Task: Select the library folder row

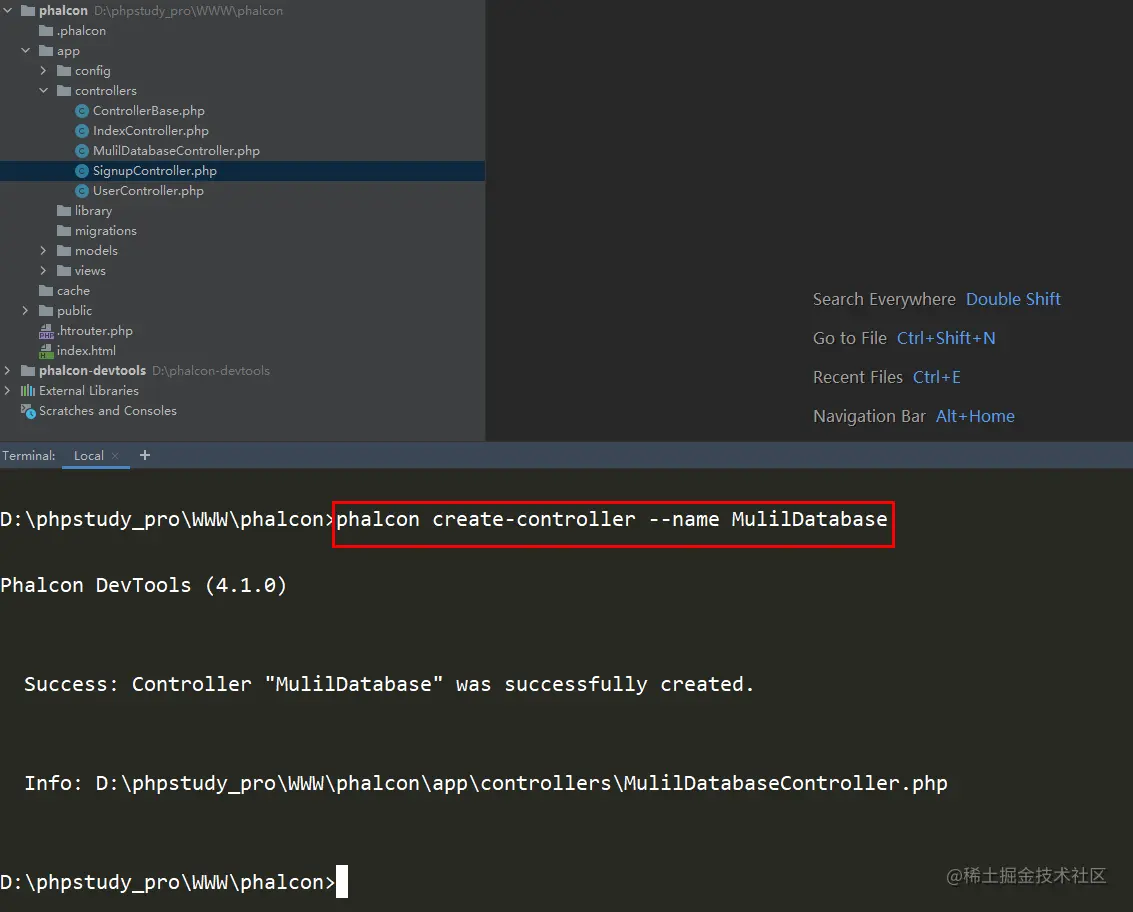Action: 242,210
